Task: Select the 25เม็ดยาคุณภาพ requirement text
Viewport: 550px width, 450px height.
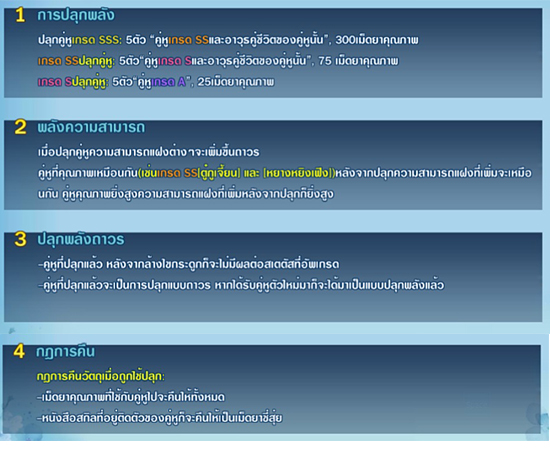Action: [235, 82]
